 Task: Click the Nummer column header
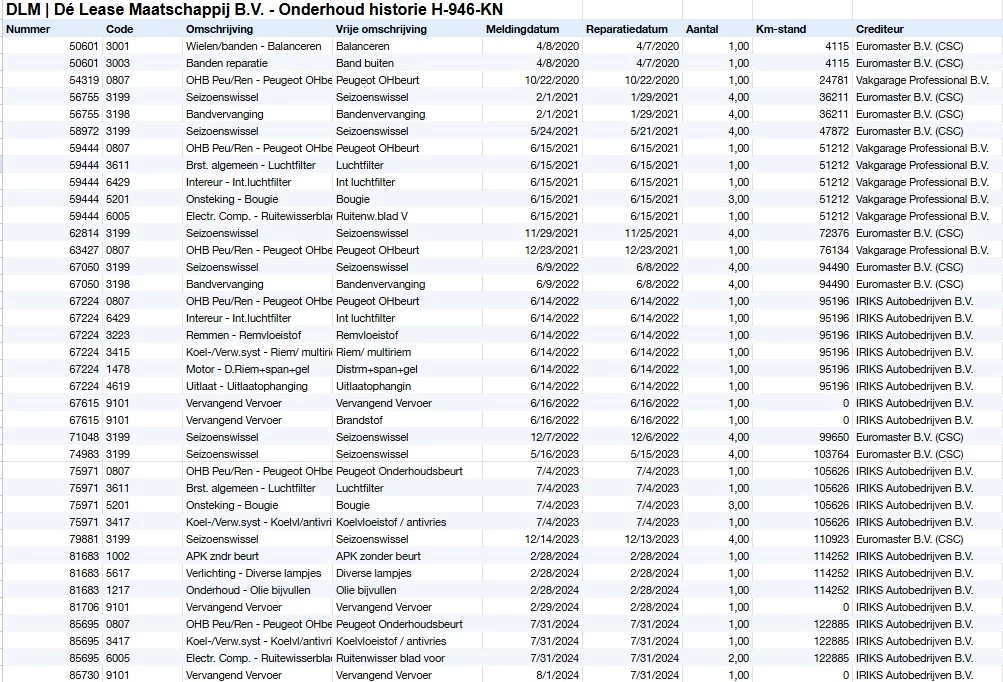pos(28,29)
